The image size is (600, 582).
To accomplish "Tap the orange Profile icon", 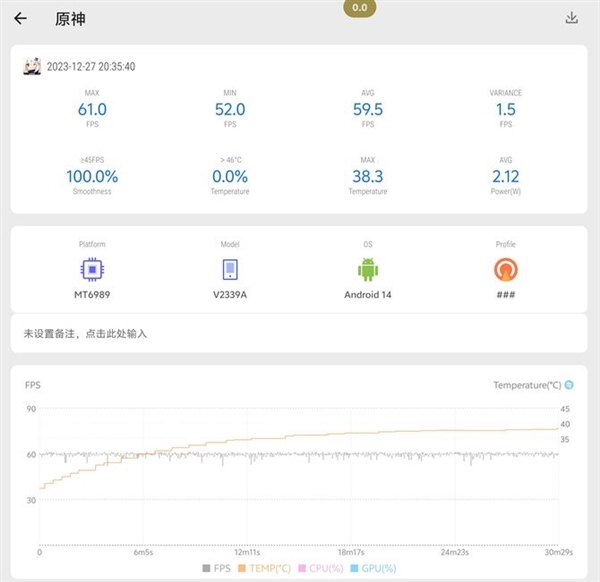I will tap(507, 270).
